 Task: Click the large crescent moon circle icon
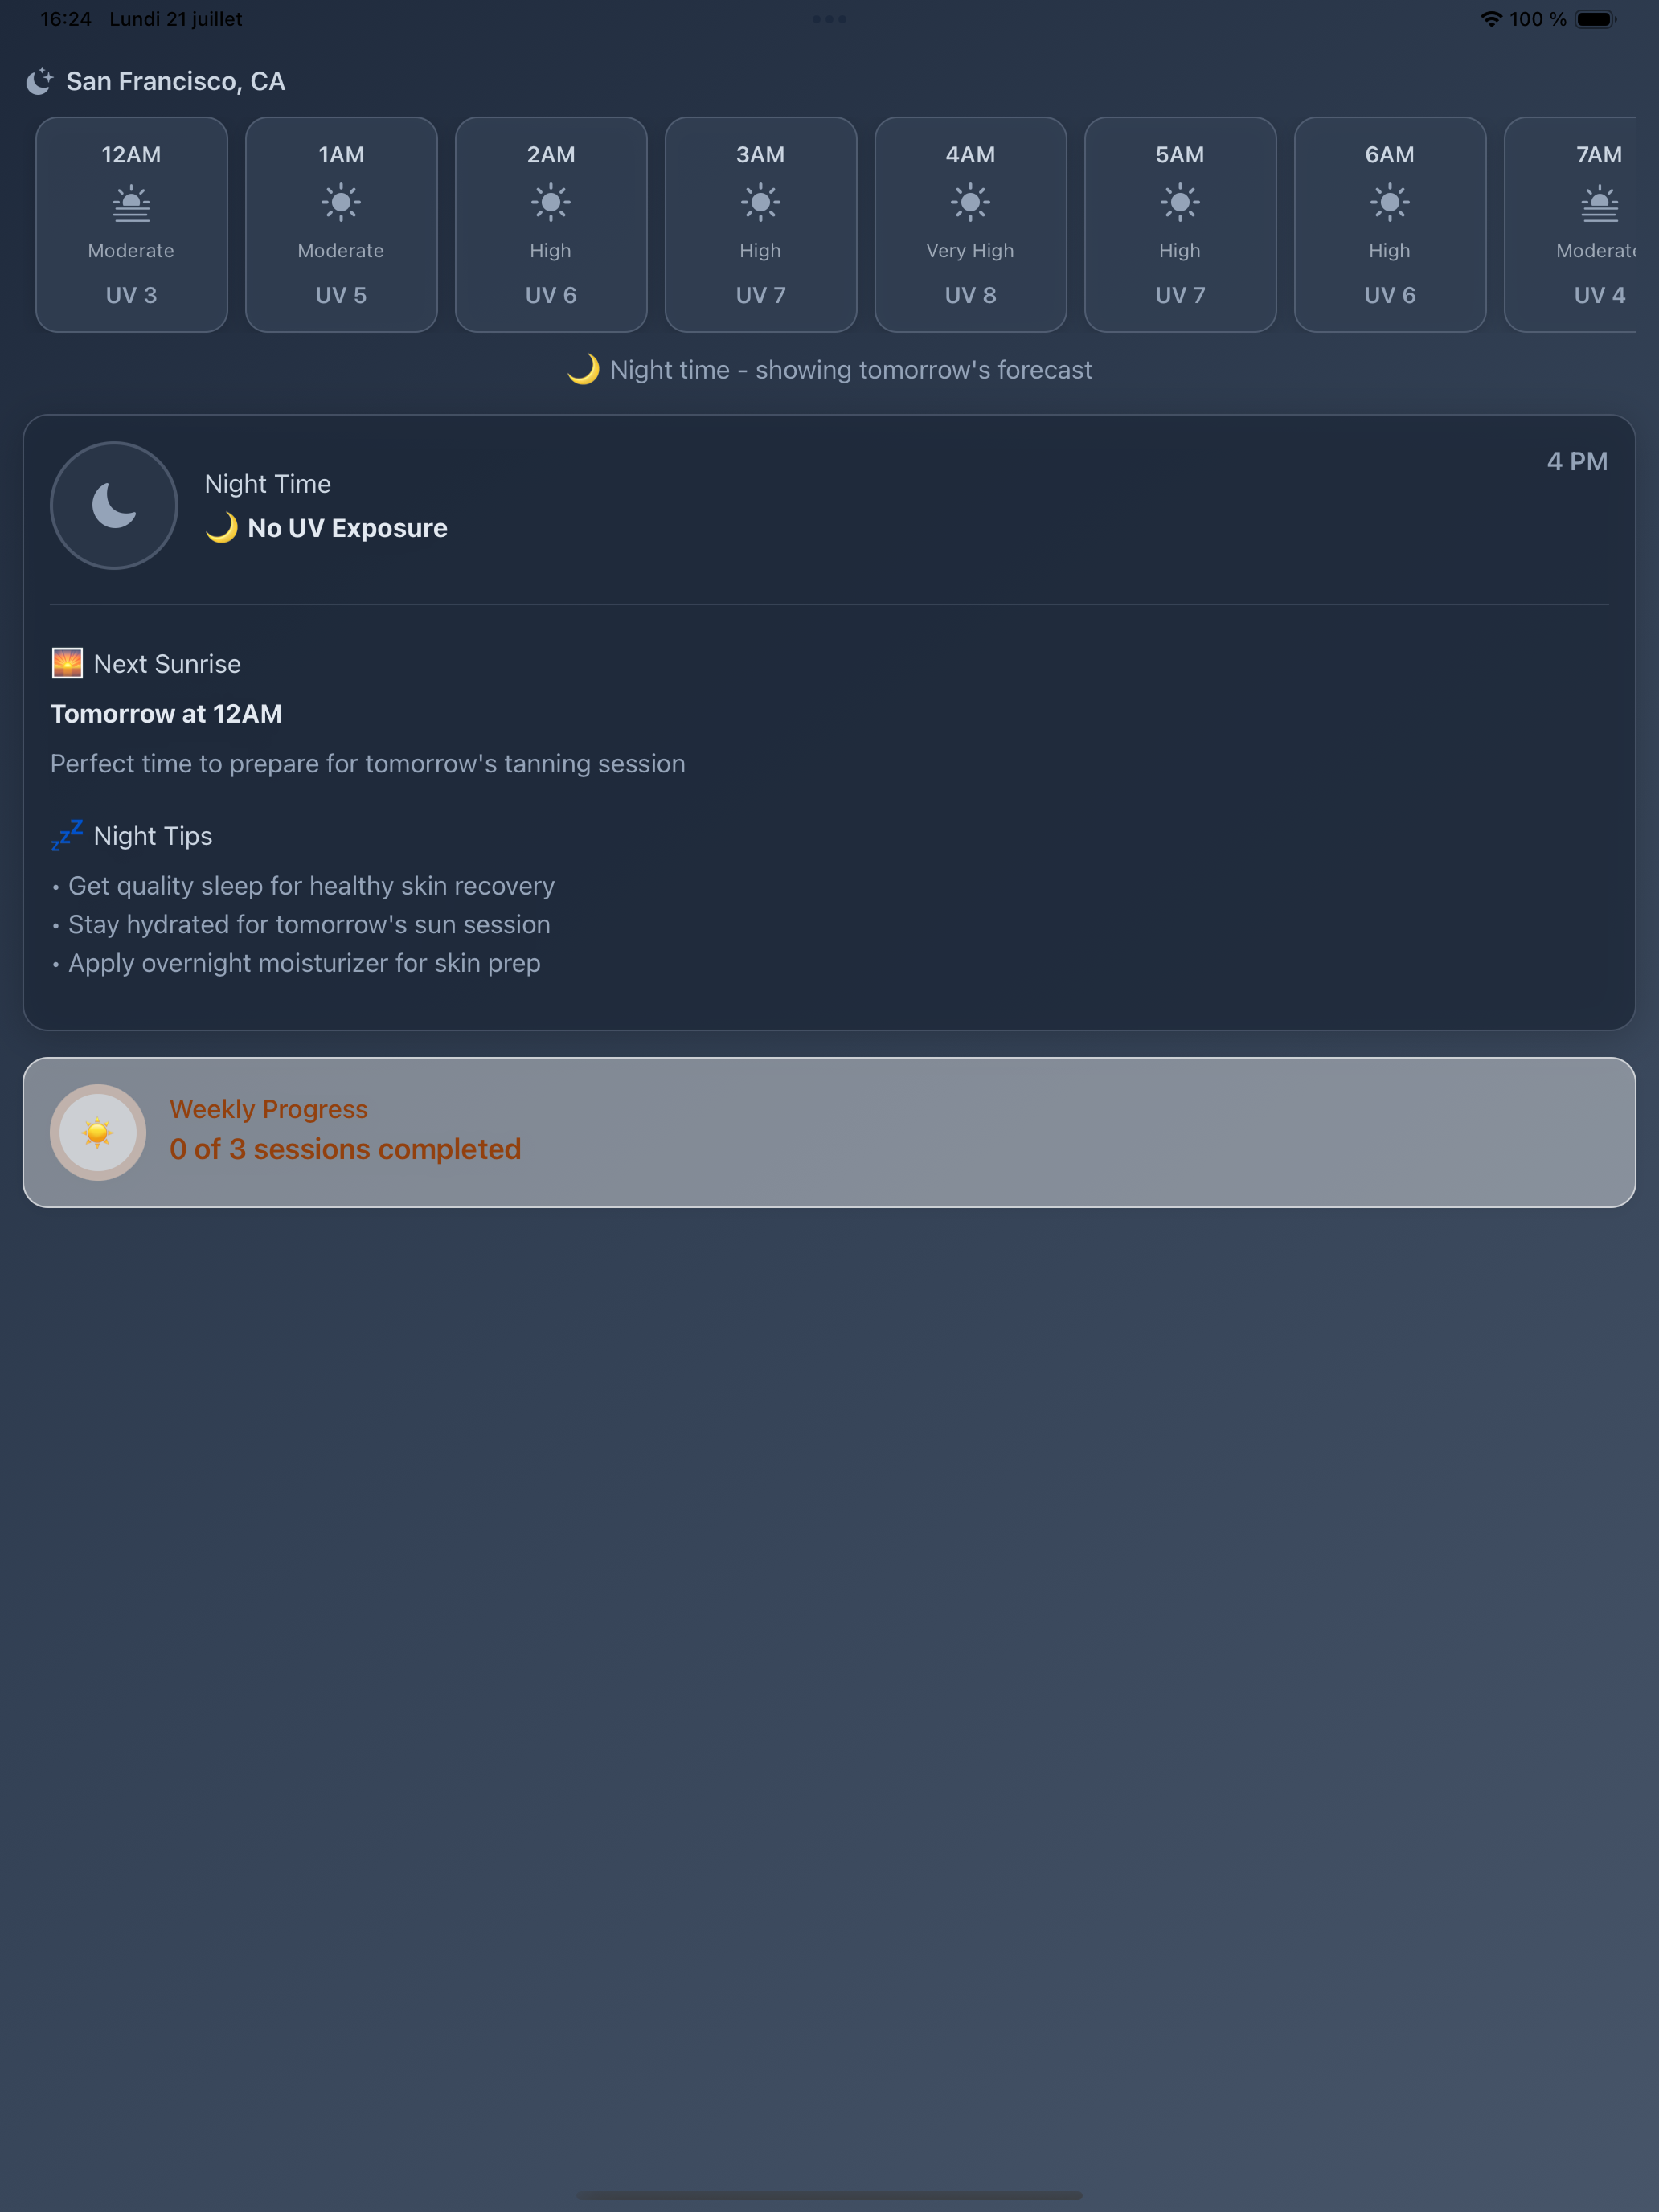coord(114,506)
